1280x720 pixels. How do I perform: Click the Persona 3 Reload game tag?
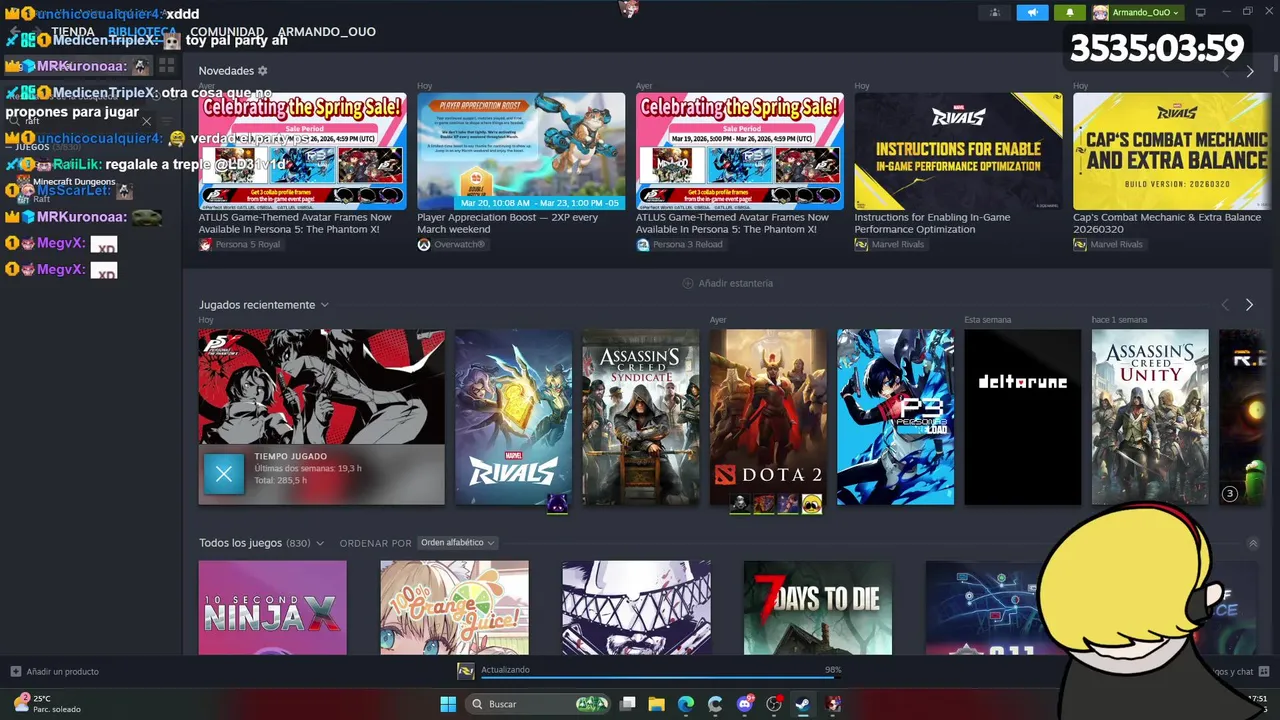pyautogui.click(x=679, y=244)
